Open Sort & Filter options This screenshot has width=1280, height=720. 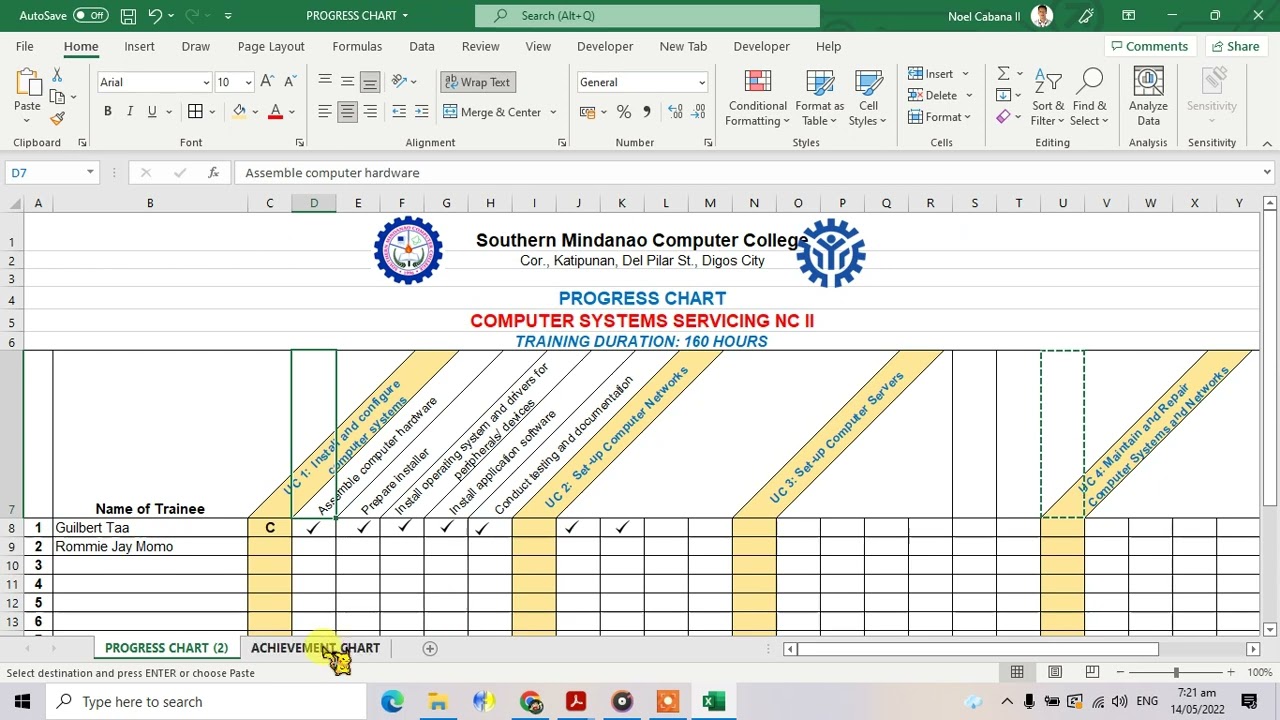tap(1049, 98)
